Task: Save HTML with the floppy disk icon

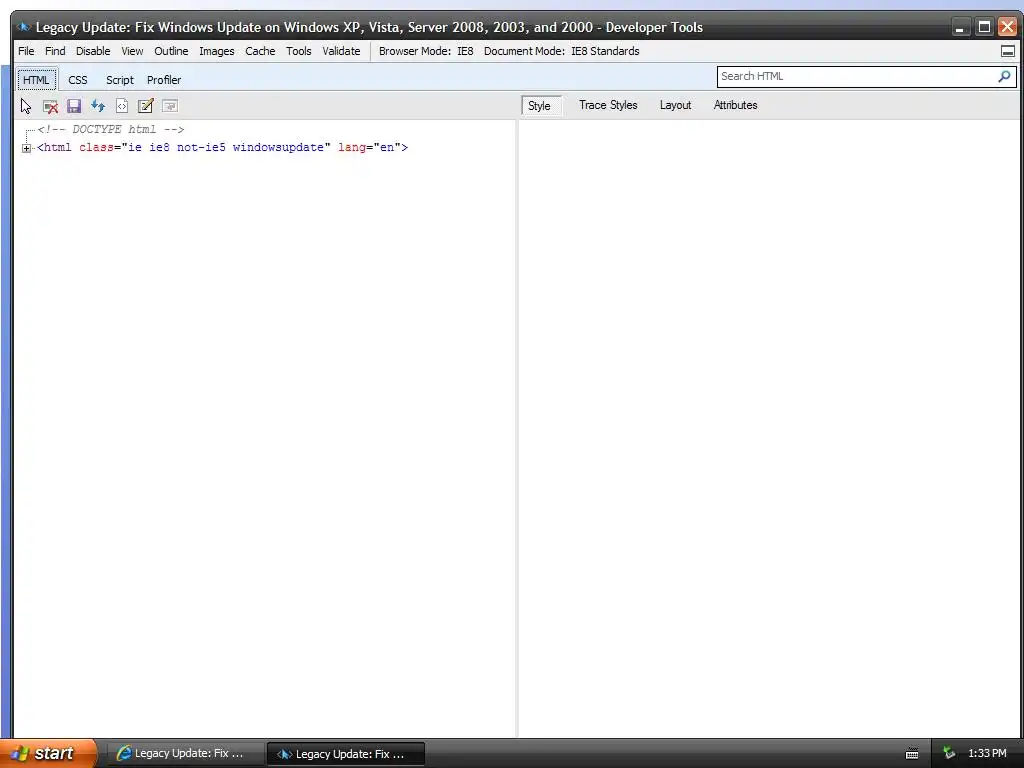Action: pyautogui.click(x=74, y=106)
